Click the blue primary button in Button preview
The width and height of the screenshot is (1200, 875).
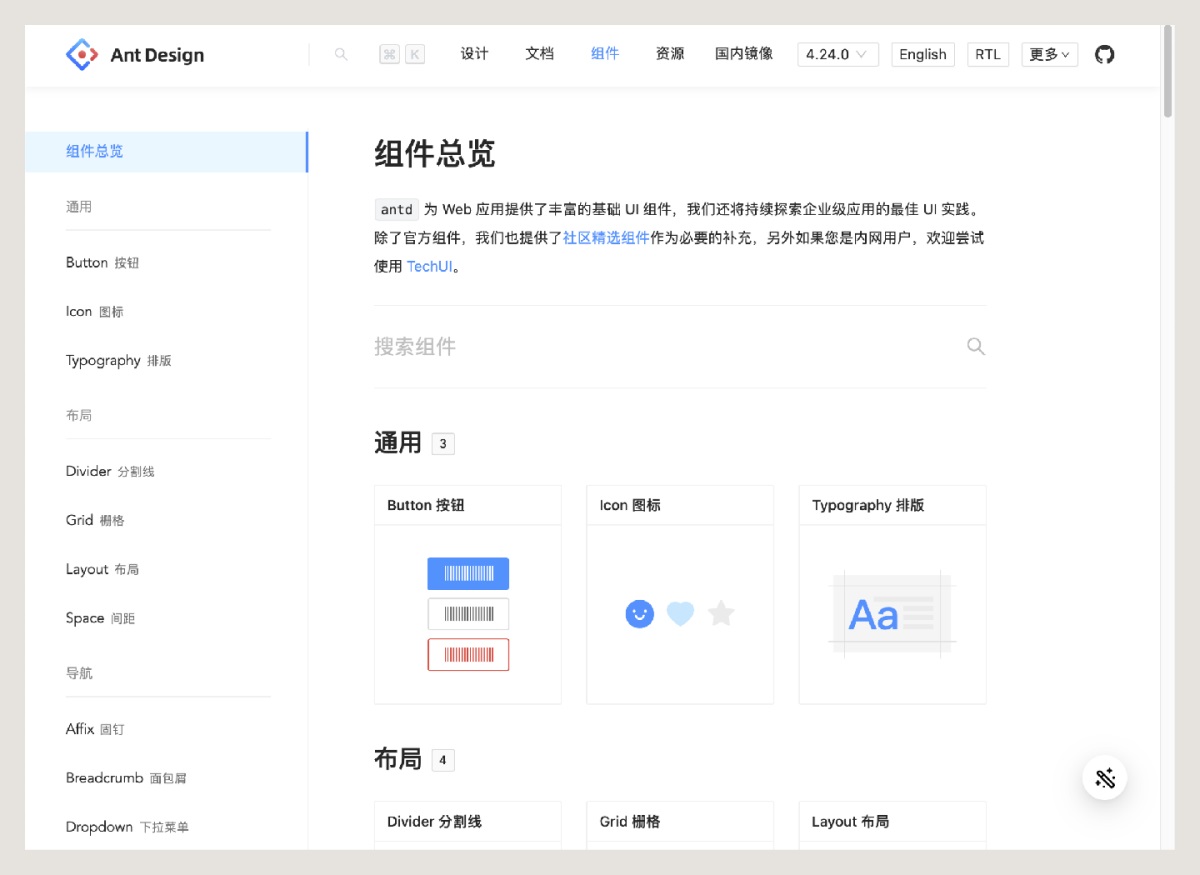click(x=468, y=573)
